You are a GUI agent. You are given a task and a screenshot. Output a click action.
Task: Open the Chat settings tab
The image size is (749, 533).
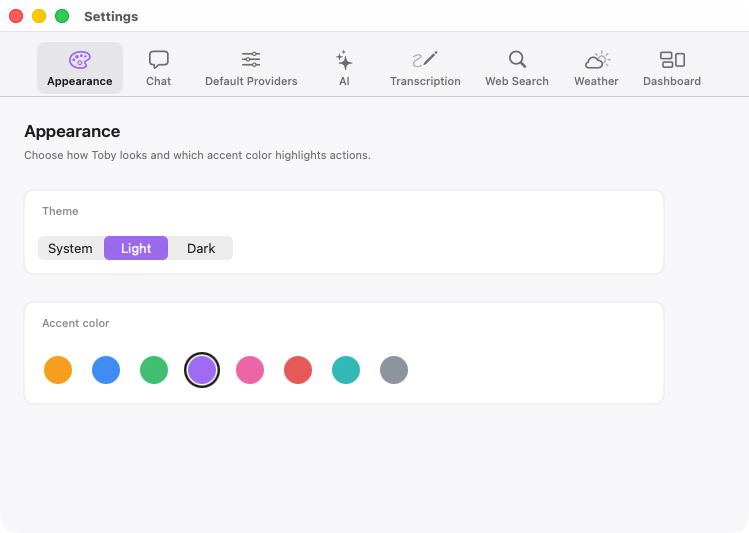[159, 68]
